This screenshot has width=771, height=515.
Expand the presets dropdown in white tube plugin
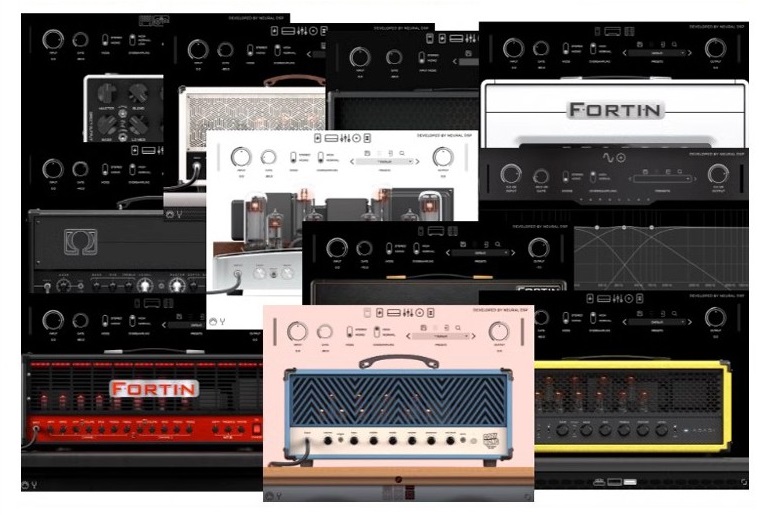383,160
